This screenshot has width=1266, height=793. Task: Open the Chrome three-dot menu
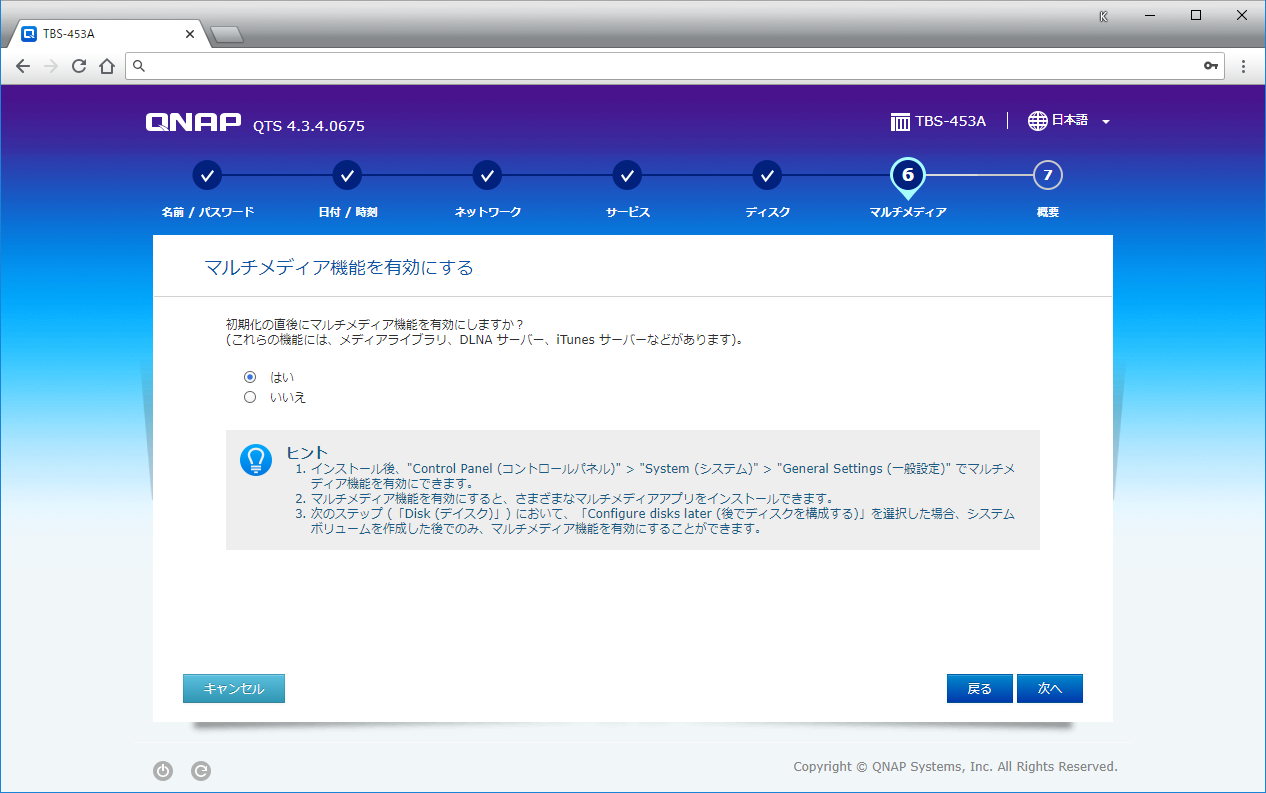(x=1243, y=66)
